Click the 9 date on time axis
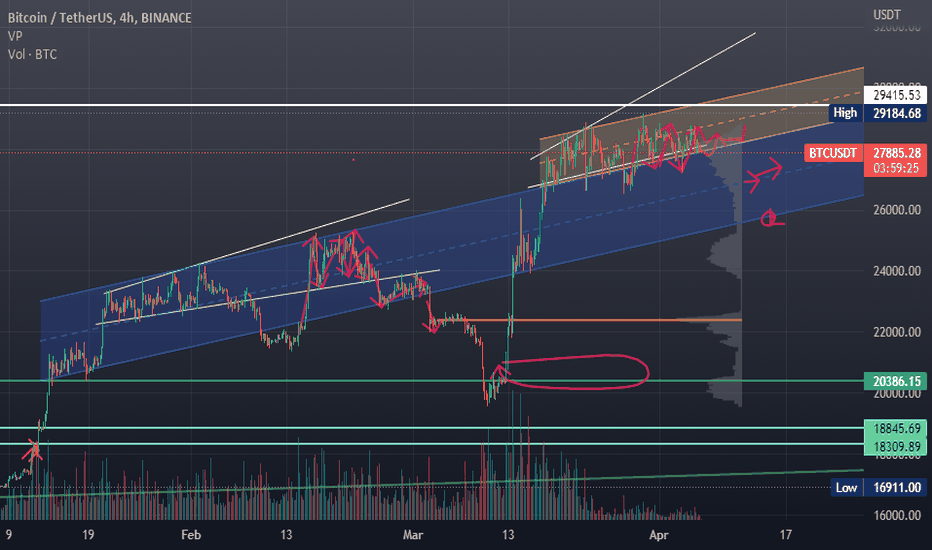 coord(9,535)
